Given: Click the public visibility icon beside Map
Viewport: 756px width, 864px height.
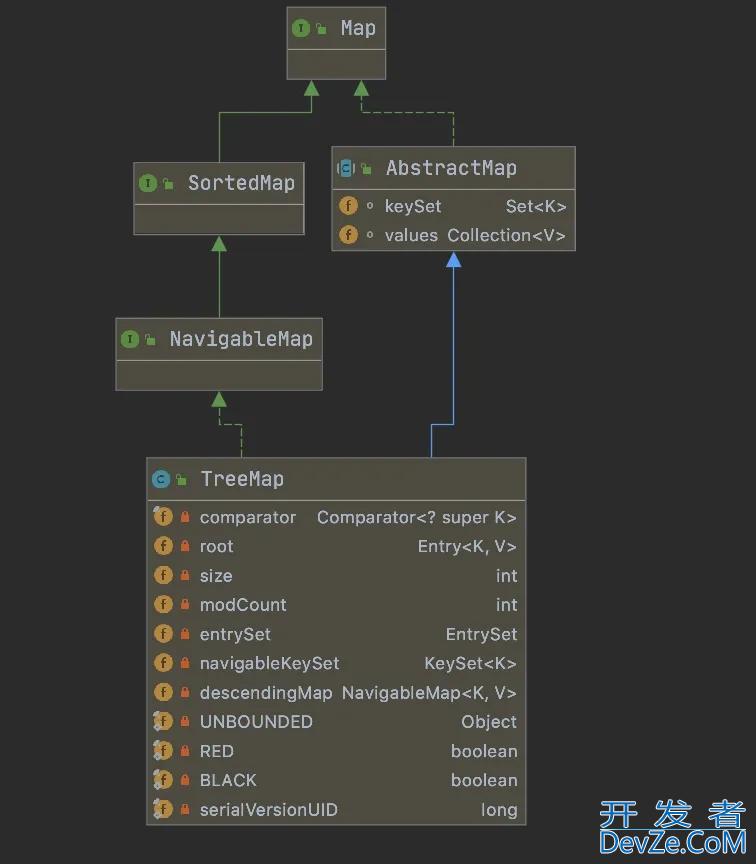Looking at the screenshot, I should coord(321,29).
